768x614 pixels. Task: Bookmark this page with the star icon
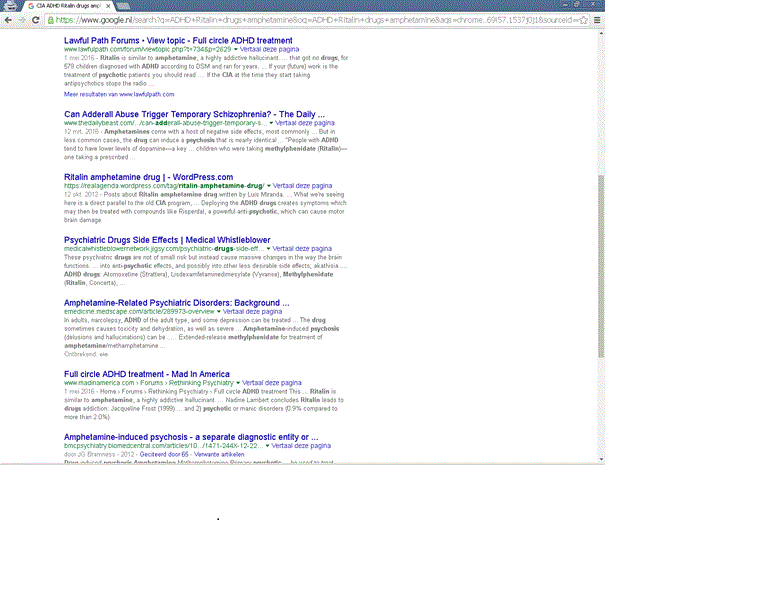coord(583,20)
